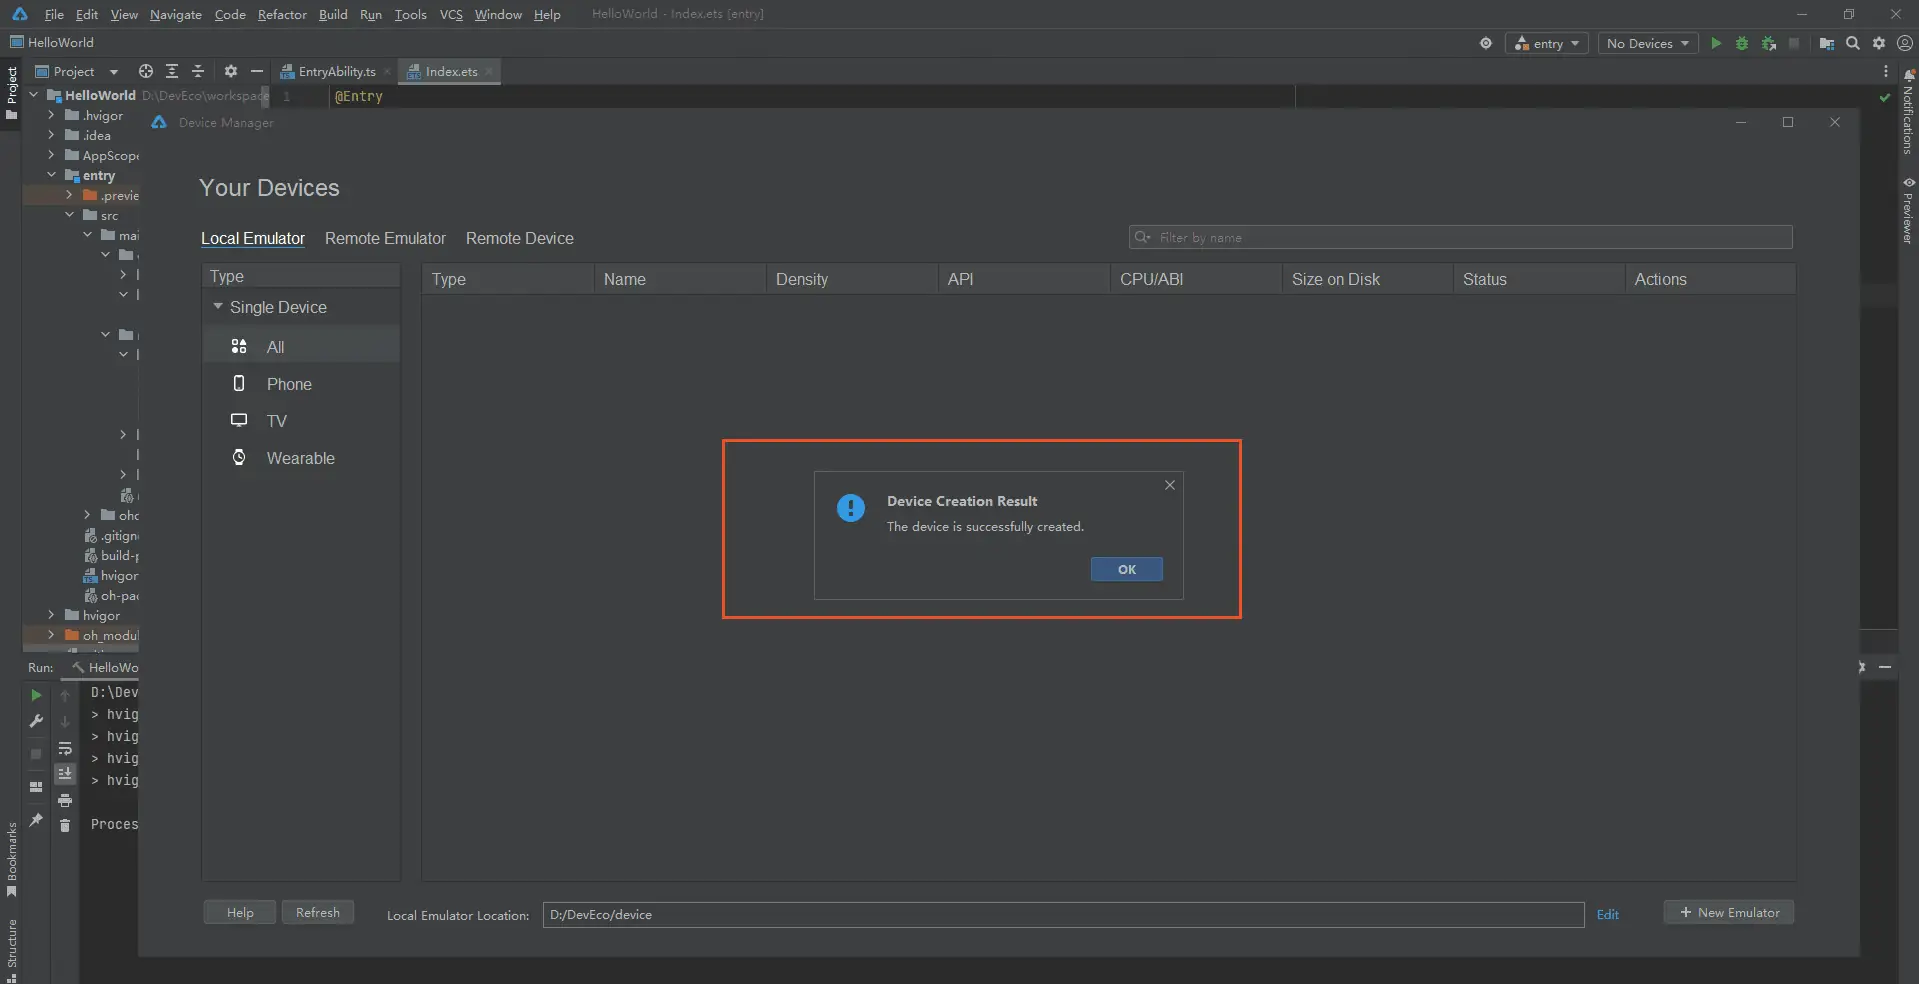
Task: Open IDE settings gear in top toolbar
Action: coord(1879,43)
